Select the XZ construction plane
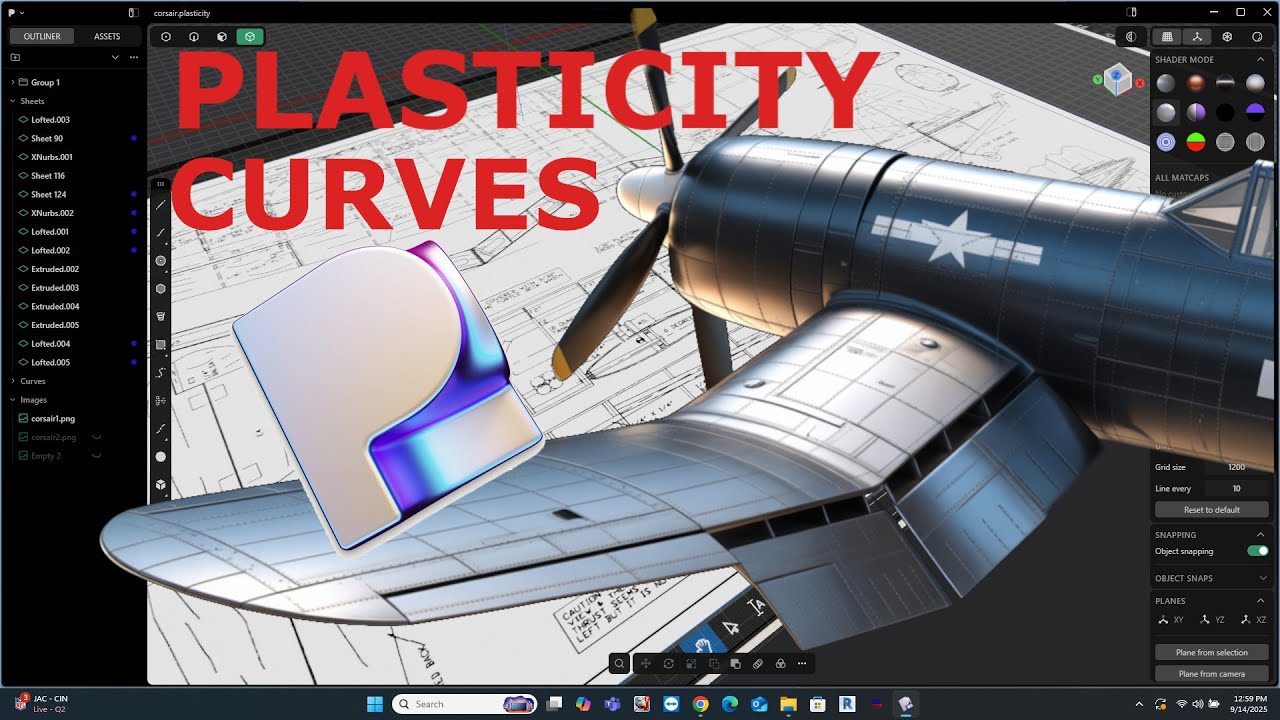The height and width of the screenshot is (720, 1280). click(x=1251, y=620)
